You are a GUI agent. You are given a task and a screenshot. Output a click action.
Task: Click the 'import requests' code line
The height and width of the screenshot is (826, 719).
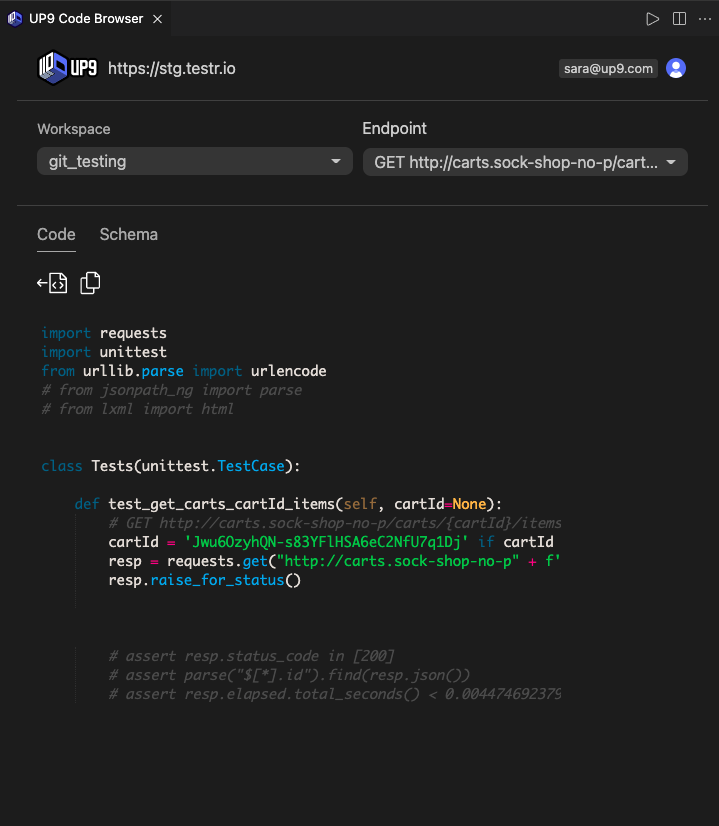[104, 333]
